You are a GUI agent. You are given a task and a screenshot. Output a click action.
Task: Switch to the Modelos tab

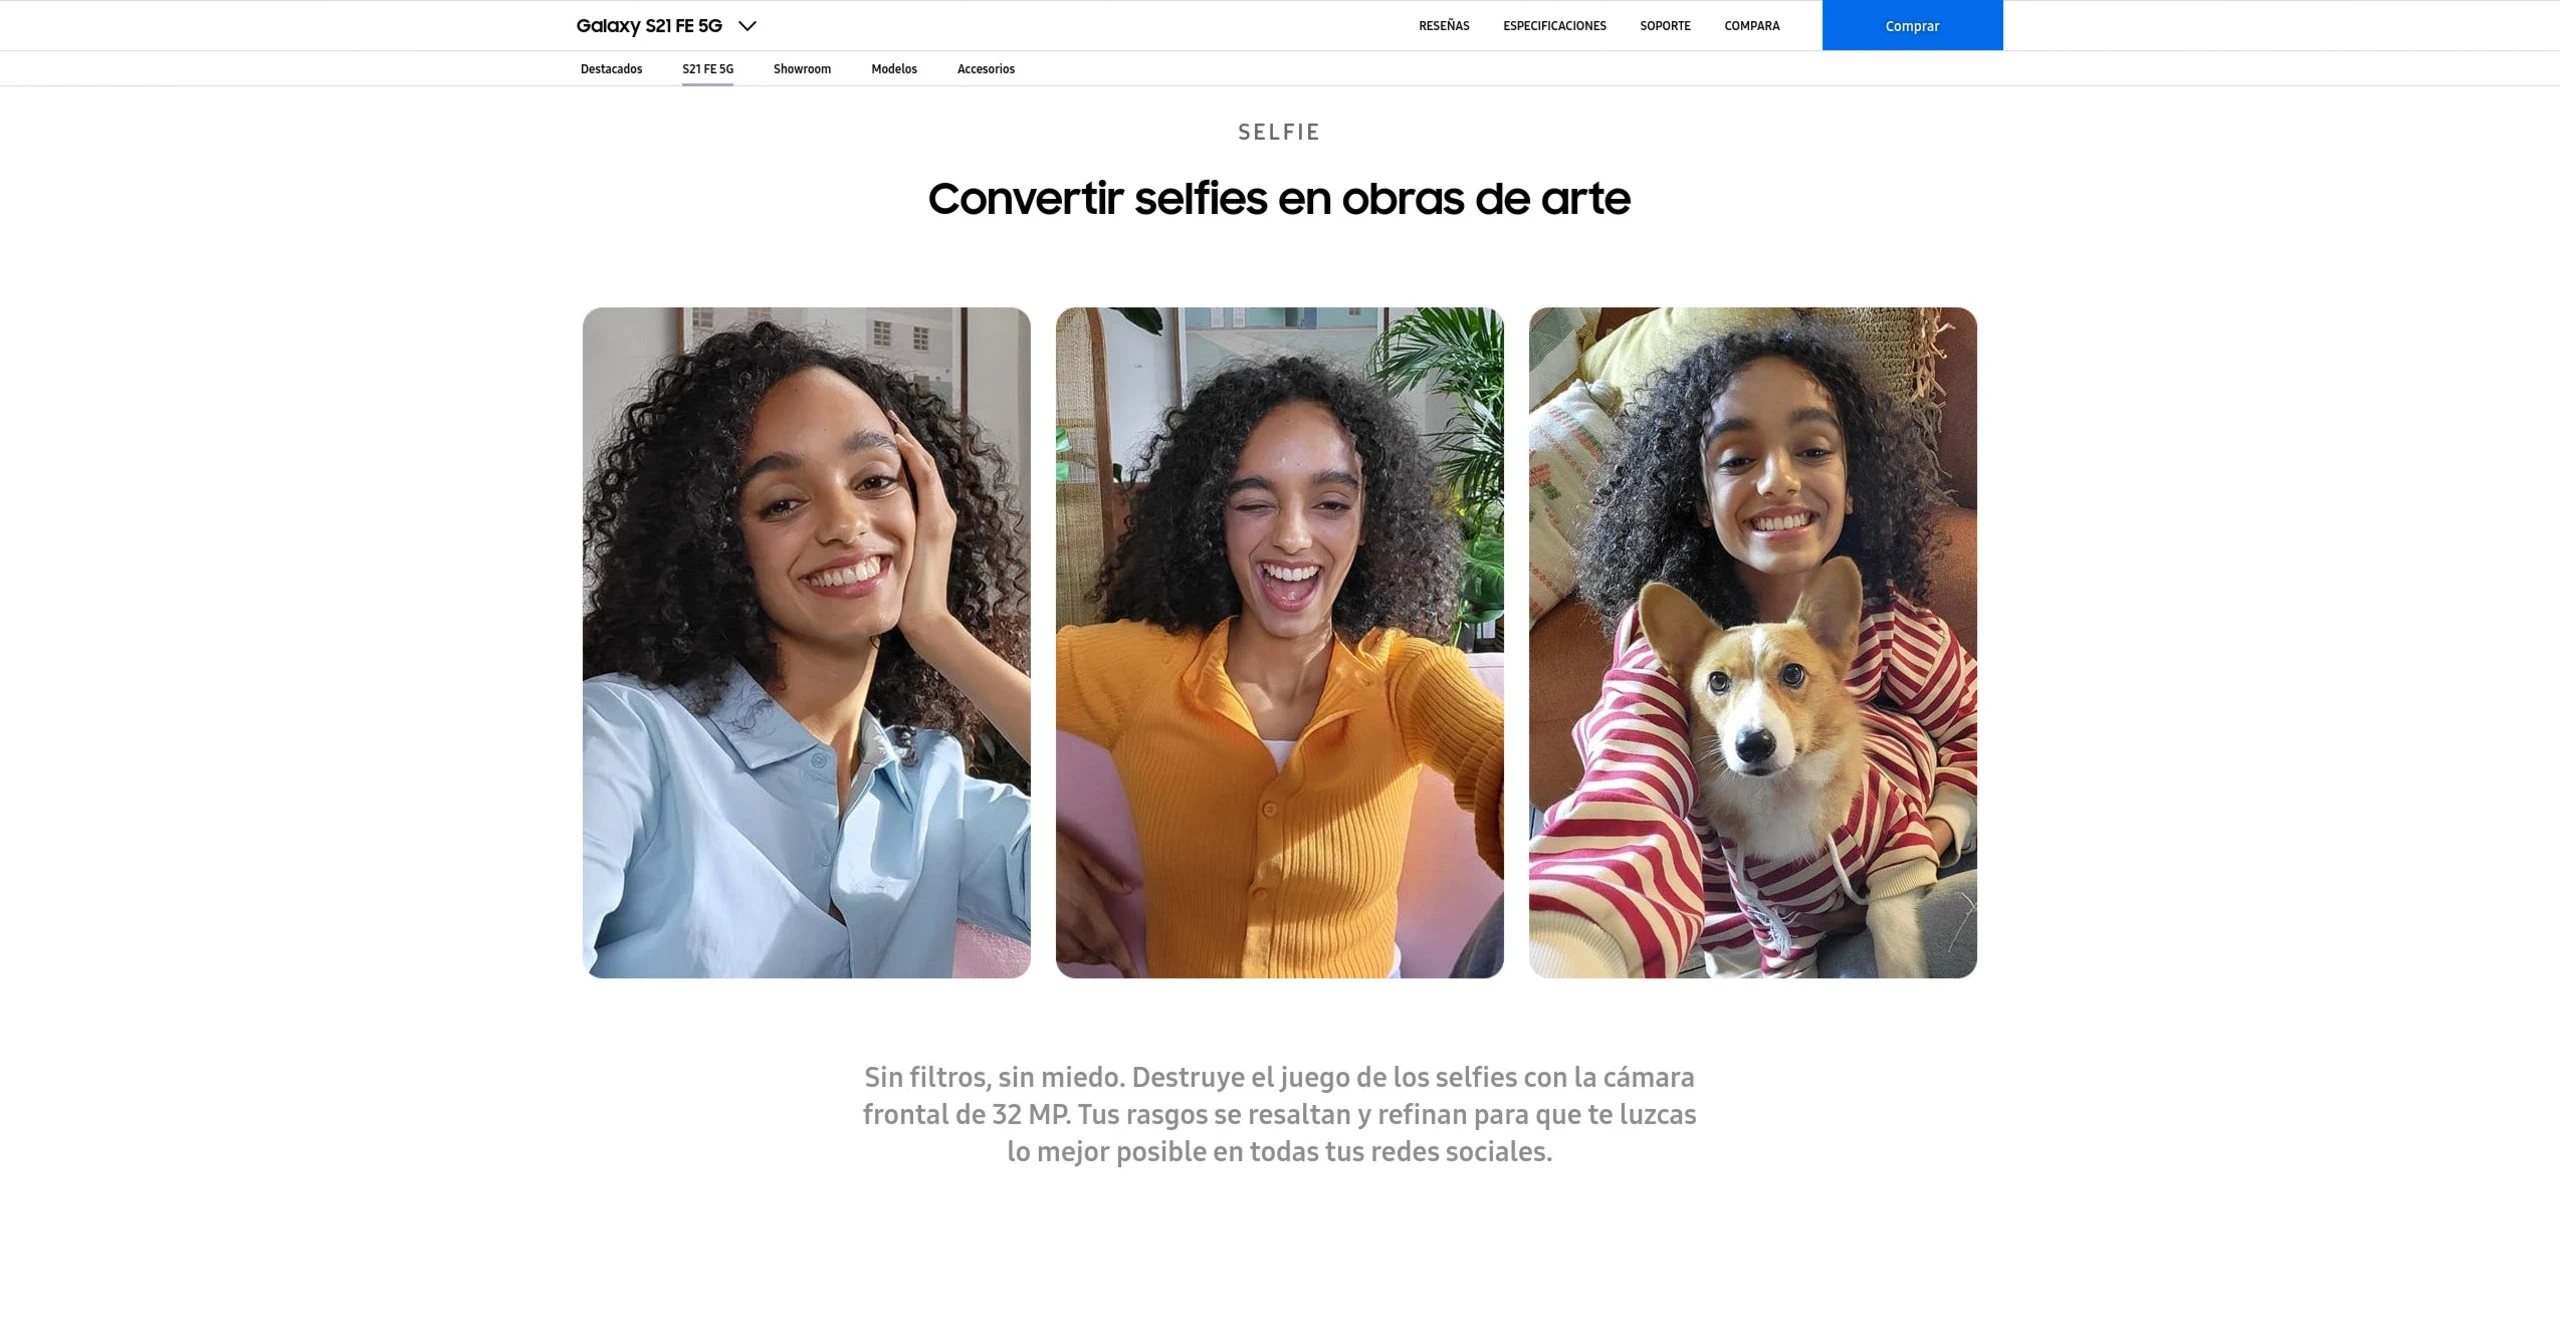click(894, 69)
